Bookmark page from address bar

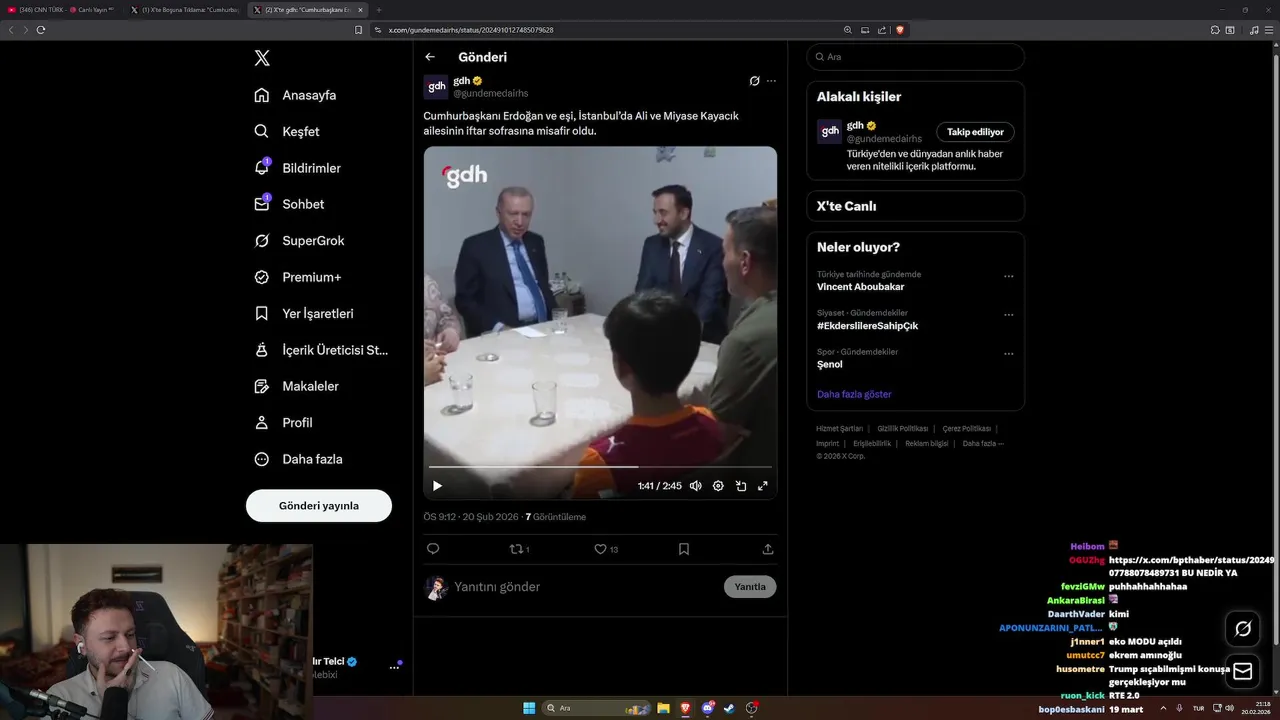point(359,30)
